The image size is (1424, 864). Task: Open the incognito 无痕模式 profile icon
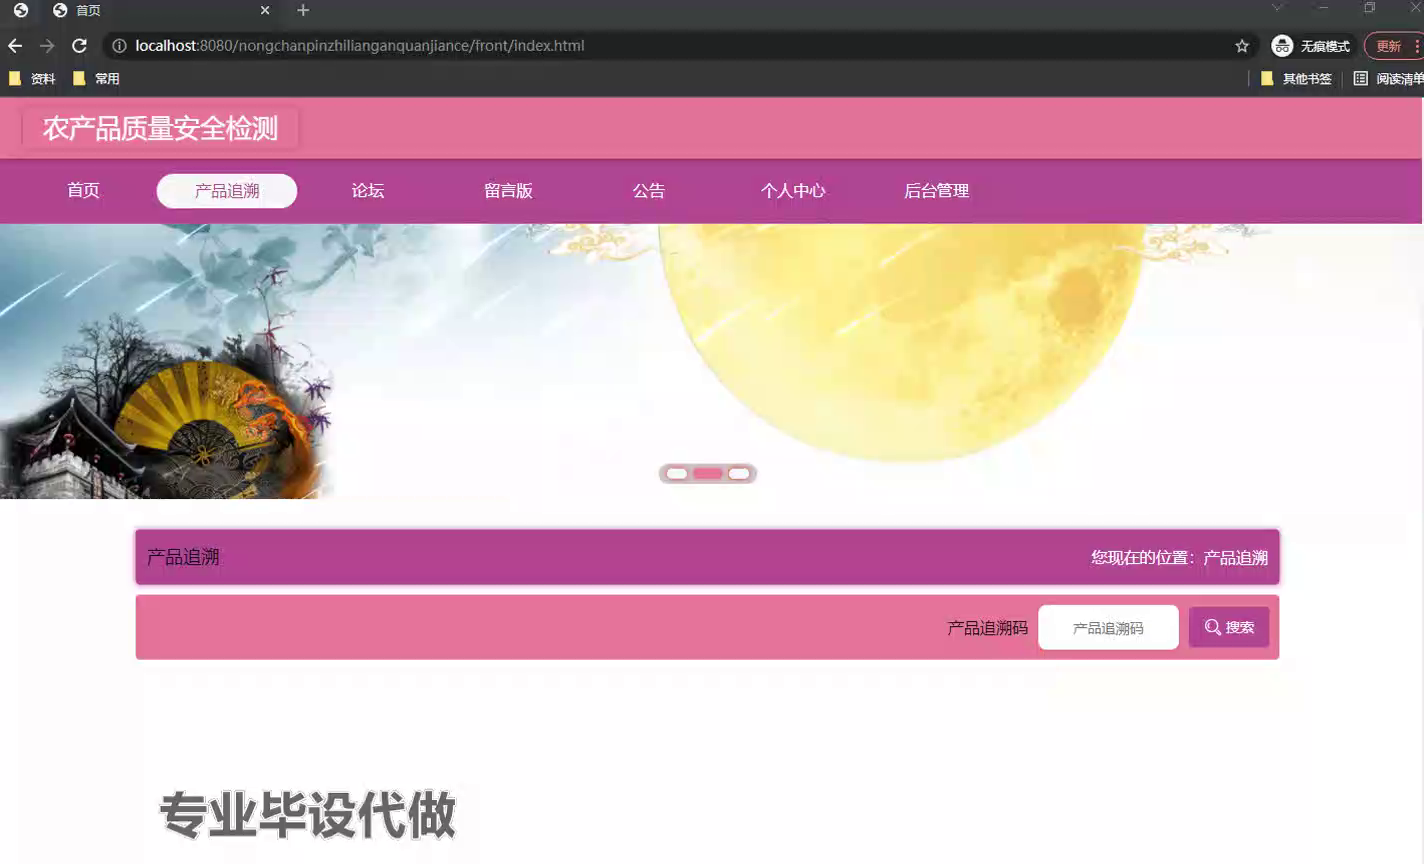(1310, 46)
